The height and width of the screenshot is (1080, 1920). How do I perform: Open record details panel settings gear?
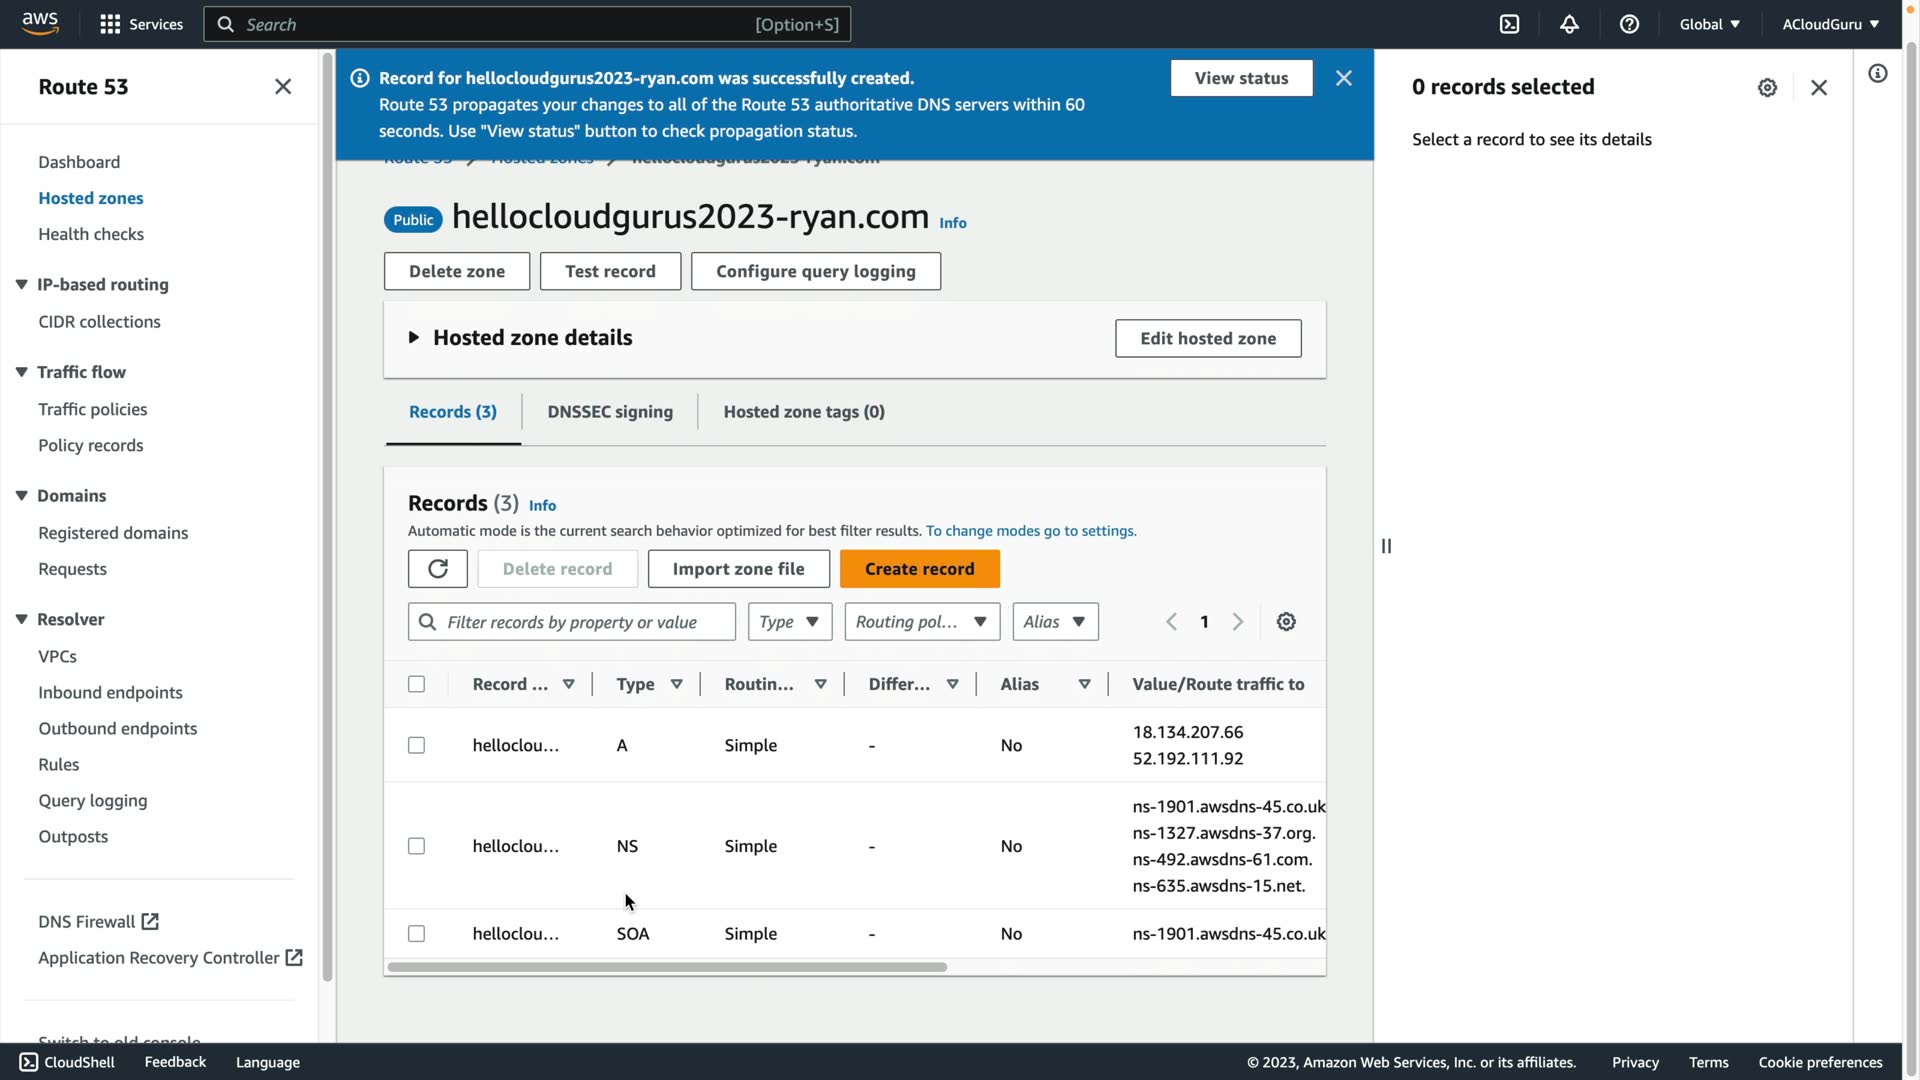1767,88
